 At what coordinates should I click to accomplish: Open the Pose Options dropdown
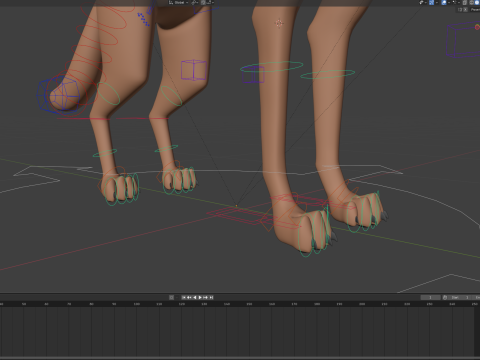(475, 10)
